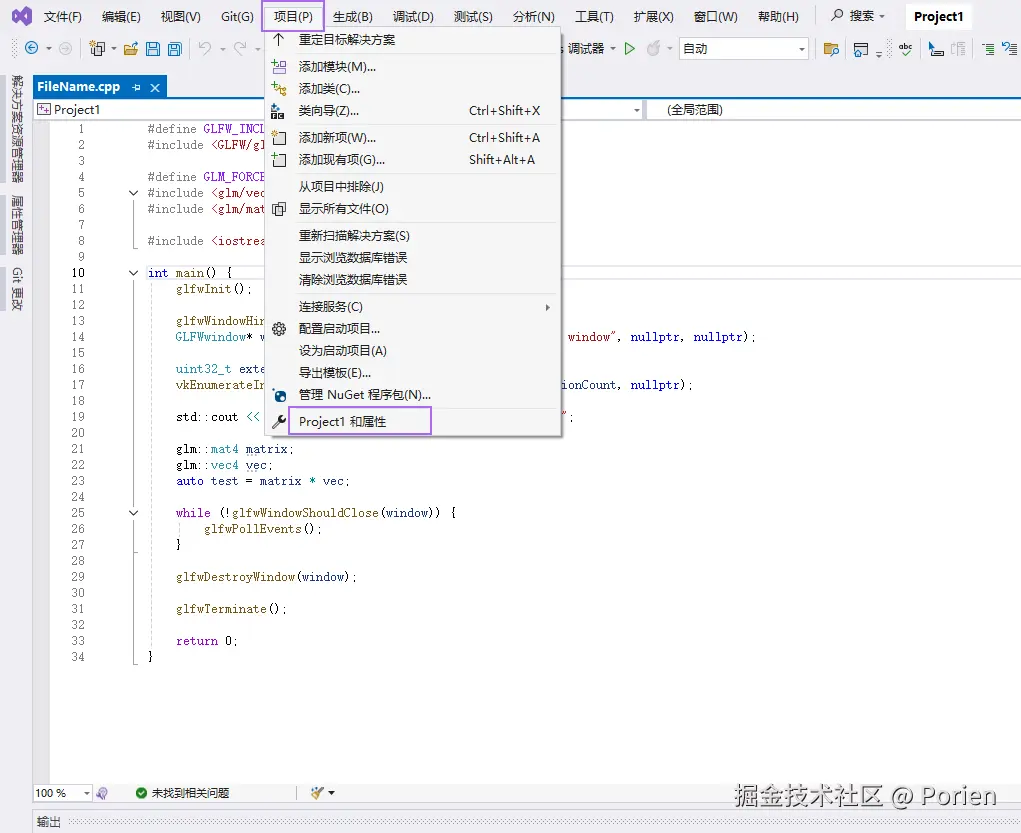Screen dimensions: 1021x833
Task: Click the redo arrow icon
Action: click(x=240, y=48)
